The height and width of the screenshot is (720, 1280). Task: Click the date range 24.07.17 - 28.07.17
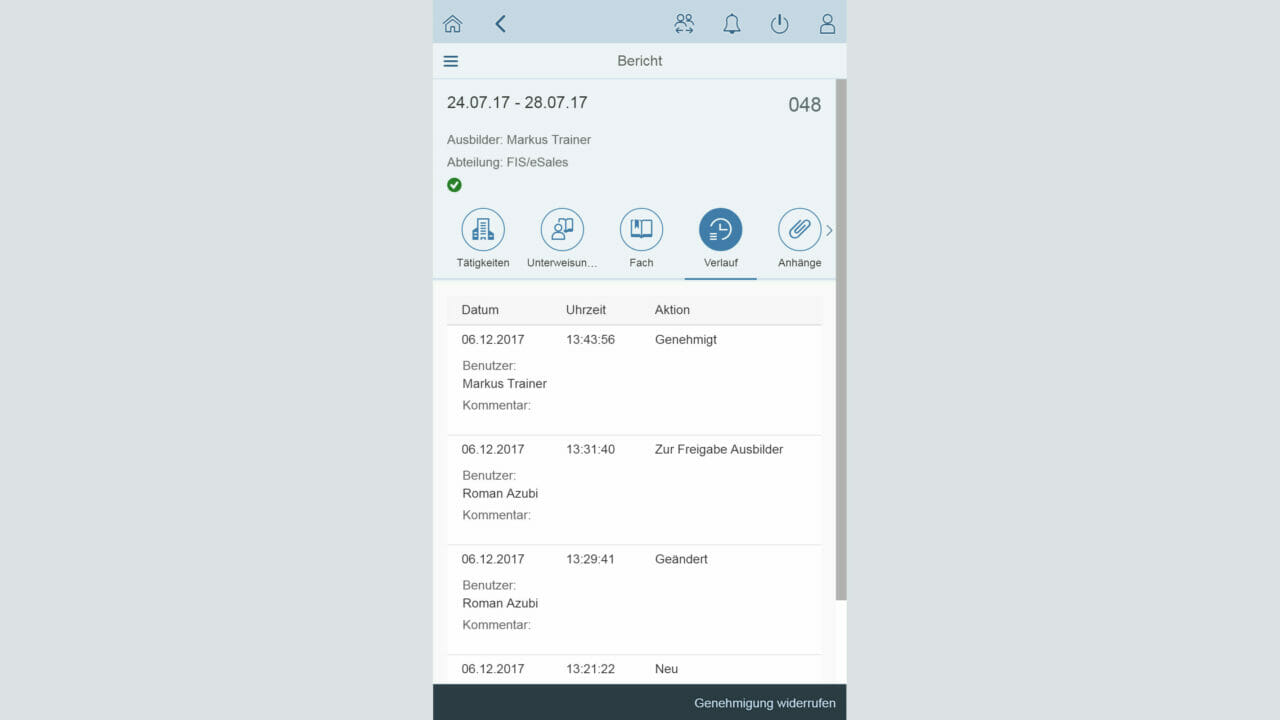tap(517, 103)
